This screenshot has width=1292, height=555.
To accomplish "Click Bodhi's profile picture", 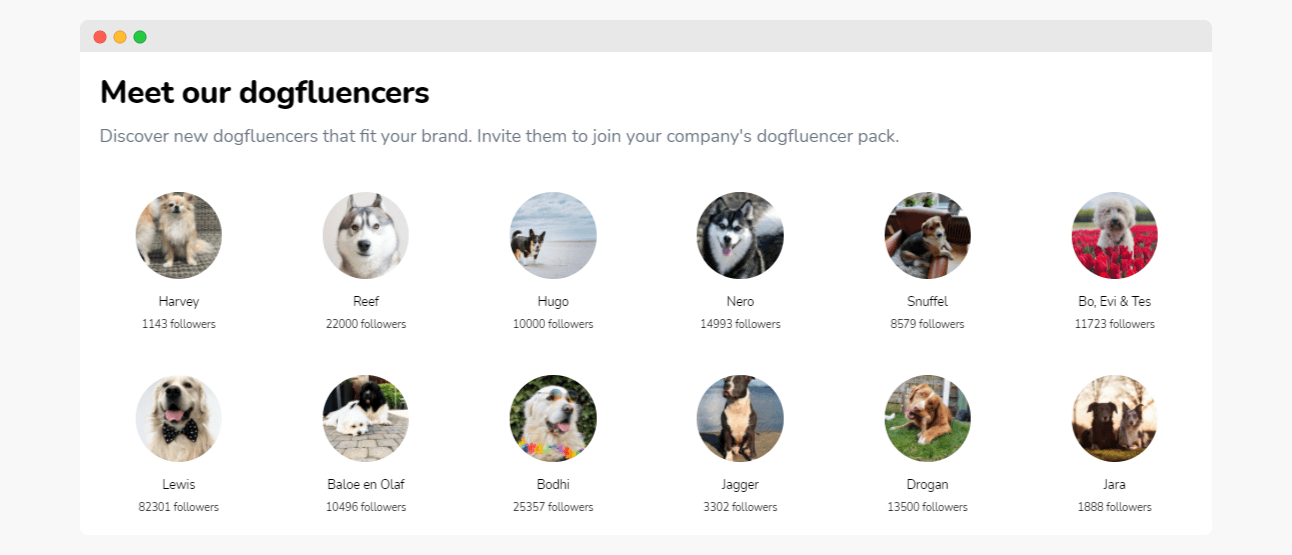I will click(x=553, y=418).
